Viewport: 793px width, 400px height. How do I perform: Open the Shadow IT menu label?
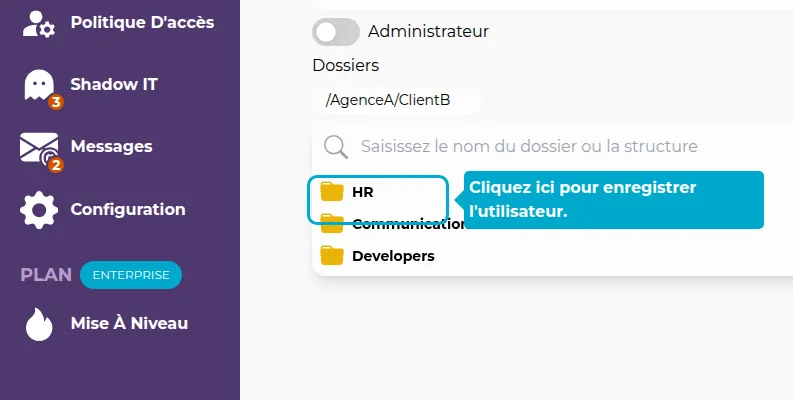(x=114, y=85)
